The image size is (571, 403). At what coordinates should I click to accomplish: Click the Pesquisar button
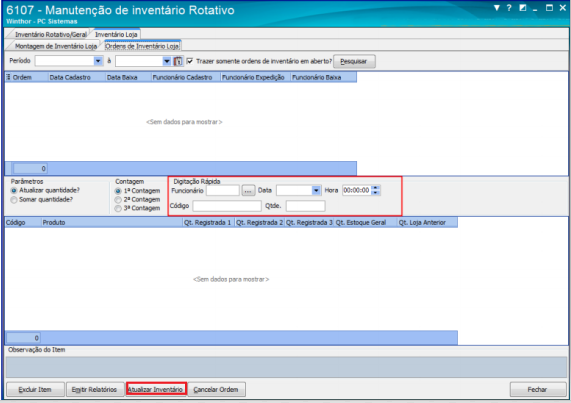354,62
